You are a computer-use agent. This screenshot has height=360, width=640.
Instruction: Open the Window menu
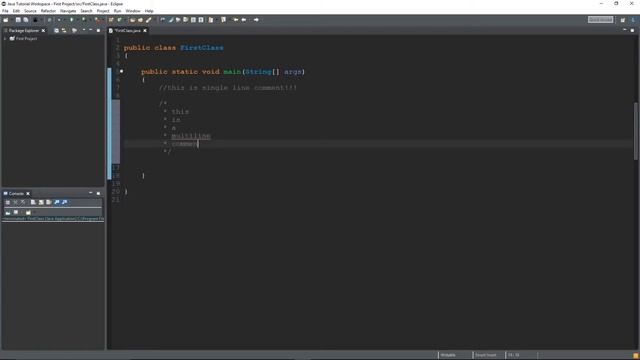[x=133, y=11]
